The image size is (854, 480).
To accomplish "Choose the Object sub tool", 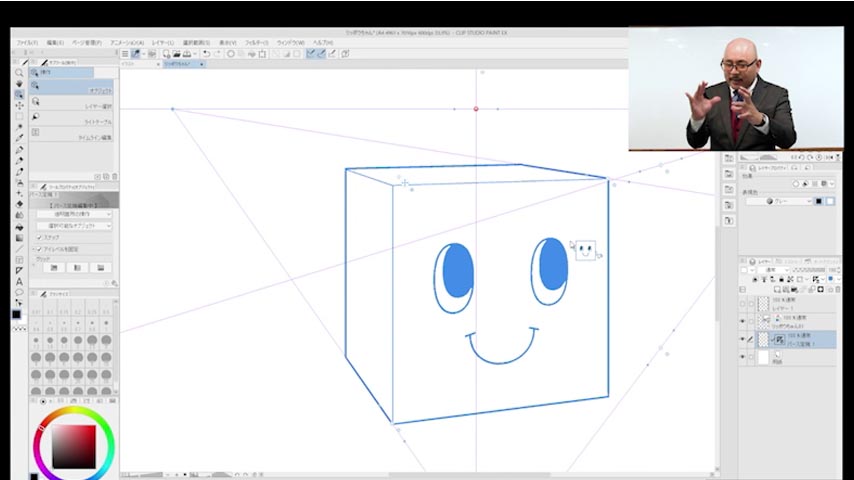I will point(71,87).
